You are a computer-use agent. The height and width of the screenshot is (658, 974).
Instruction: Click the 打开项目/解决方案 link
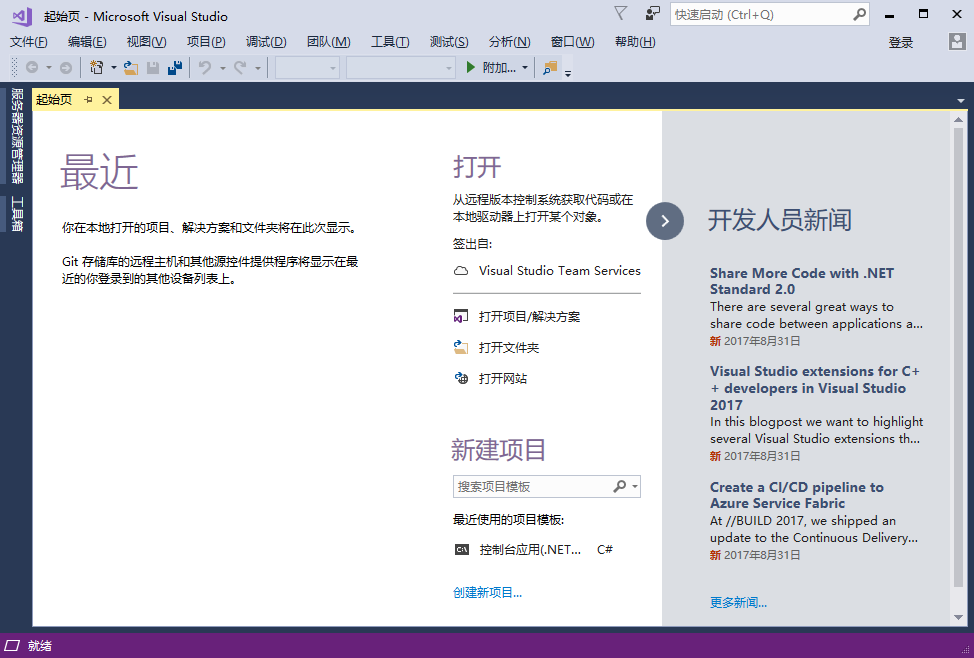(529, 317)
